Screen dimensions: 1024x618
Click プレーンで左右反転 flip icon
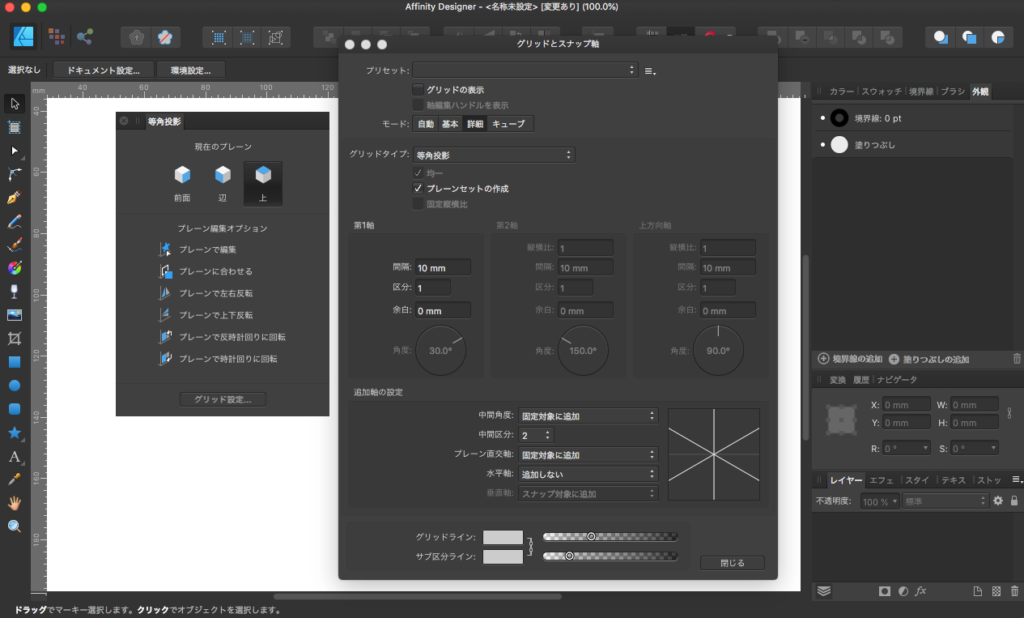pyautogui.click(x=166, y=293)
